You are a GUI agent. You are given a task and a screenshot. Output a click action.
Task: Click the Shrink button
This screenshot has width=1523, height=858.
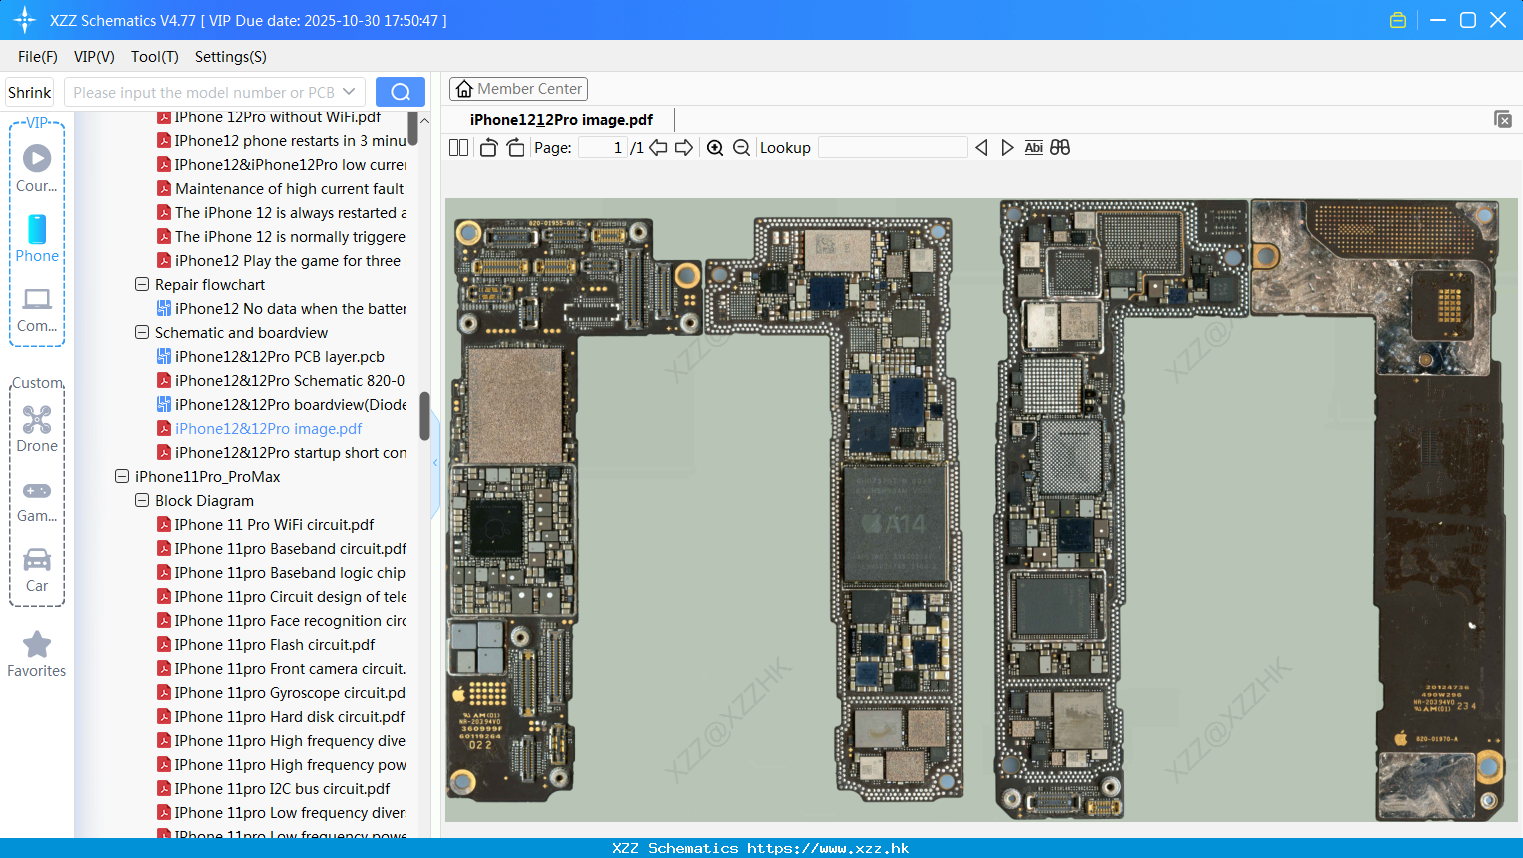click(29, 92)
